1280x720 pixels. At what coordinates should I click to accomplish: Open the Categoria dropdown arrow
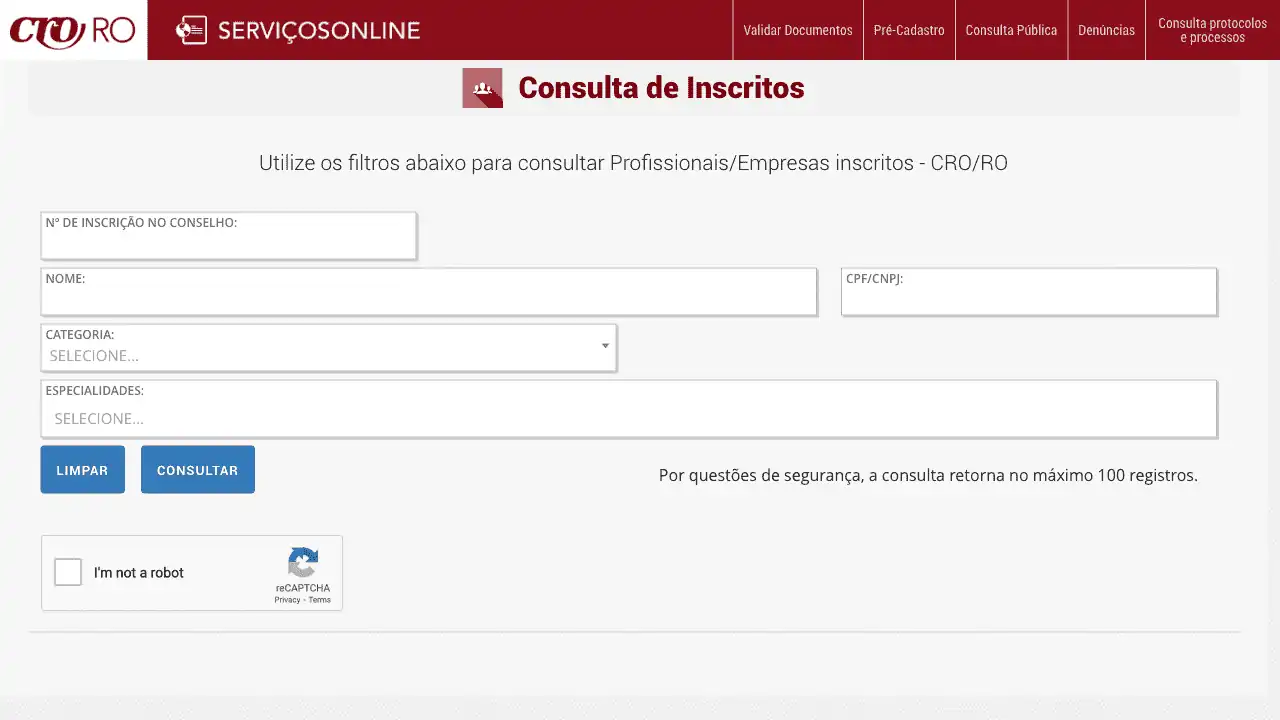605,346
